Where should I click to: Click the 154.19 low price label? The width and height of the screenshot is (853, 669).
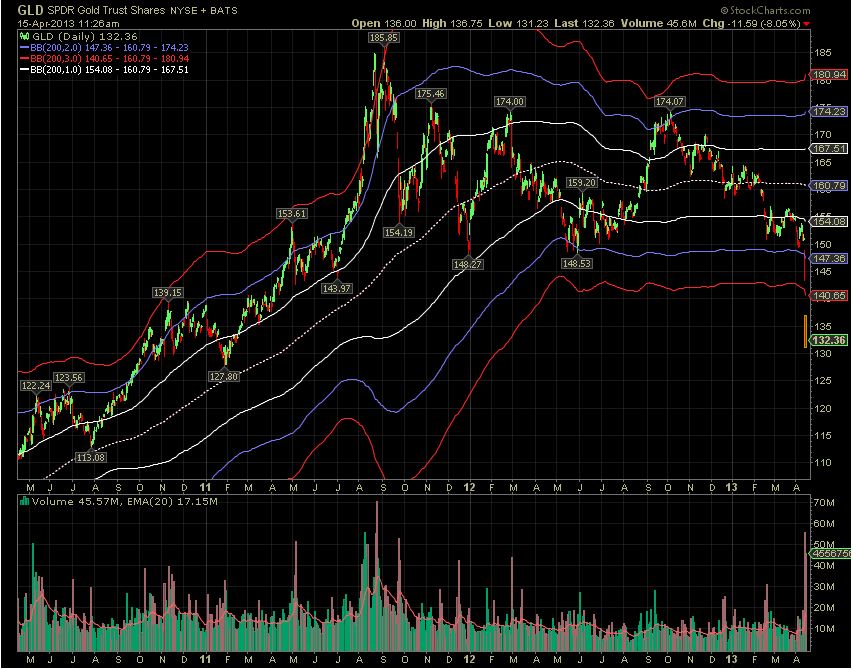point(399,232)
